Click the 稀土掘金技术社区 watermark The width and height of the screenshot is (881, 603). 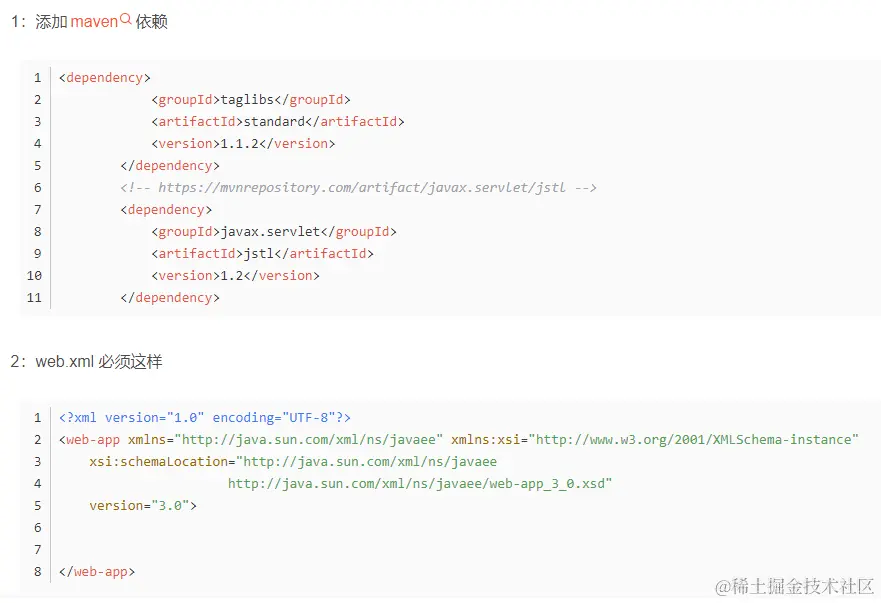pyautogui.click(x=793, y=585)
